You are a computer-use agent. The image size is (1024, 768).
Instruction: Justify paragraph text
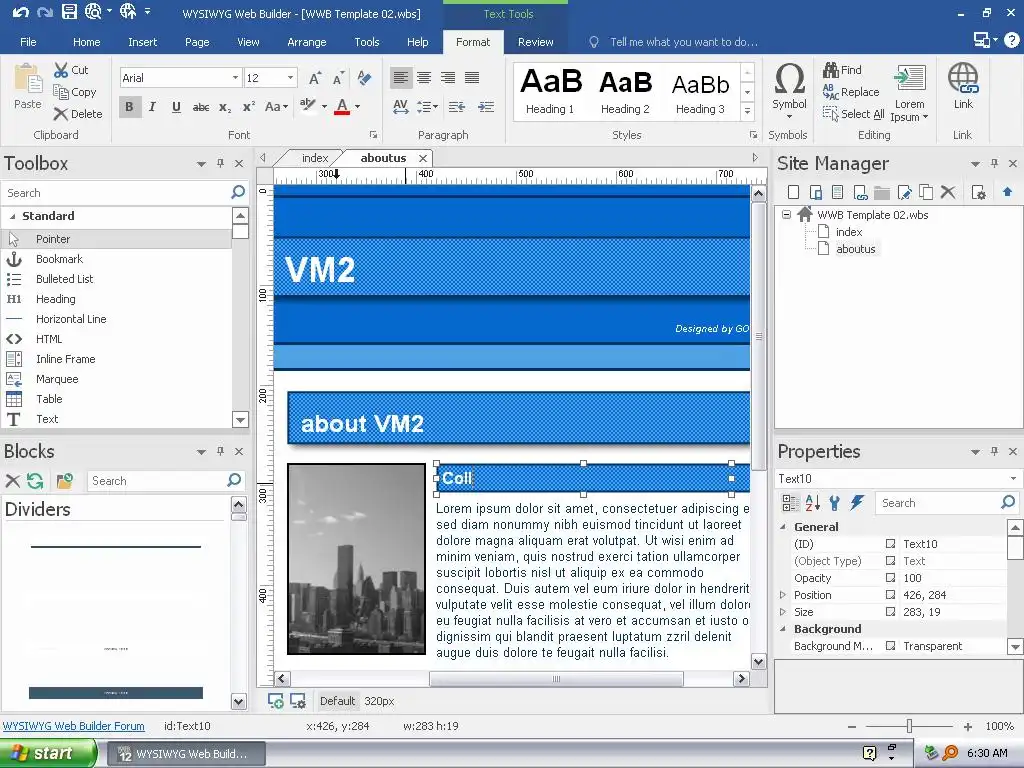[x=472, y=78]
